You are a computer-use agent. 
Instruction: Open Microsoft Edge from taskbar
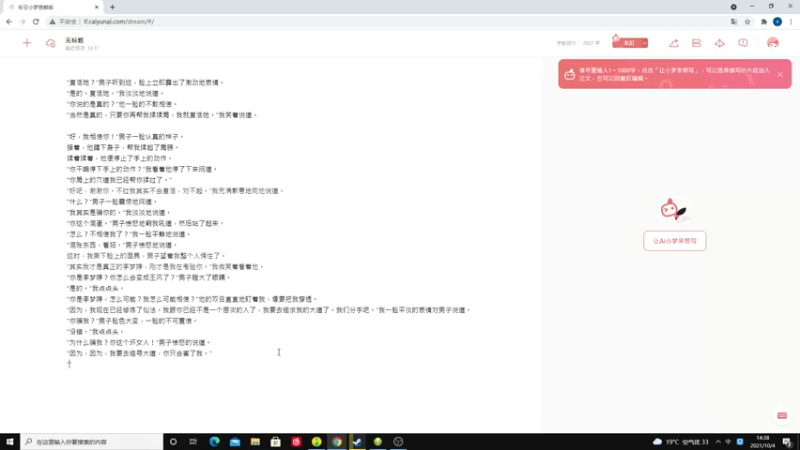coord(214,441)
